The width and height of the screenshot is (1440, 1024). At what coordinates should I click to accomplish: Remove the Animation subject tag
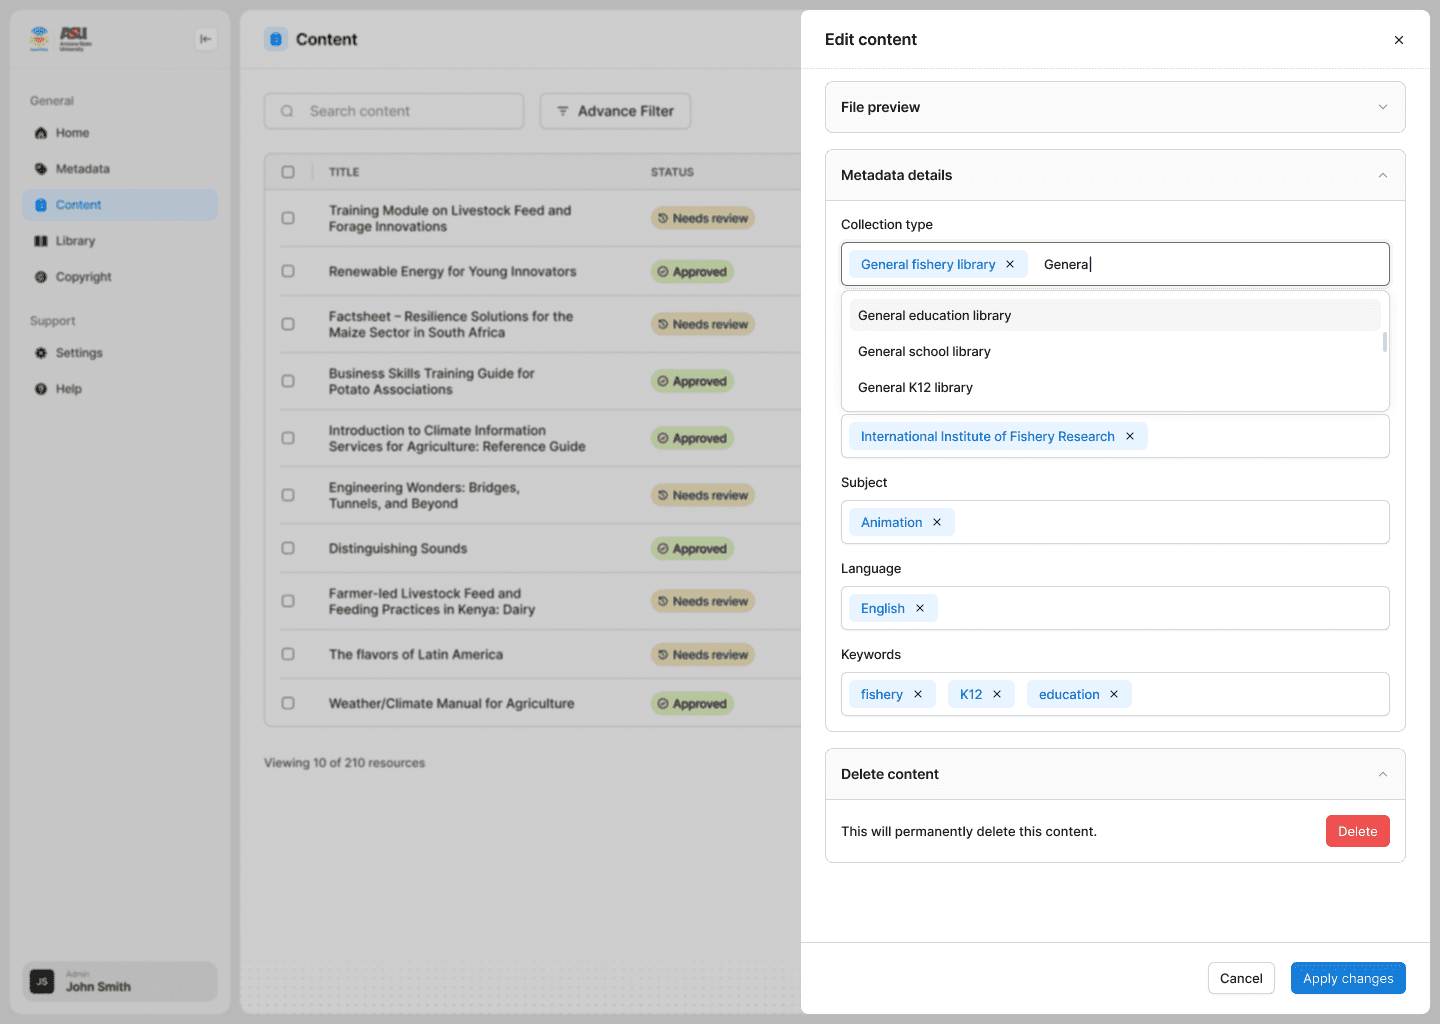pos(937,523)
